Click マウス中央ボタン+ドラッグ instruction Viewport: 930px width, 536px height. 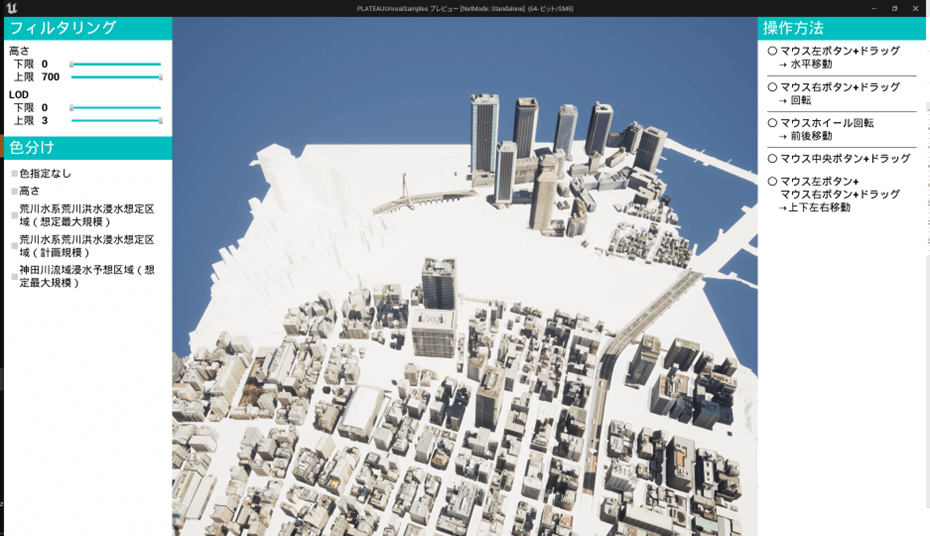tap(839, 159)
